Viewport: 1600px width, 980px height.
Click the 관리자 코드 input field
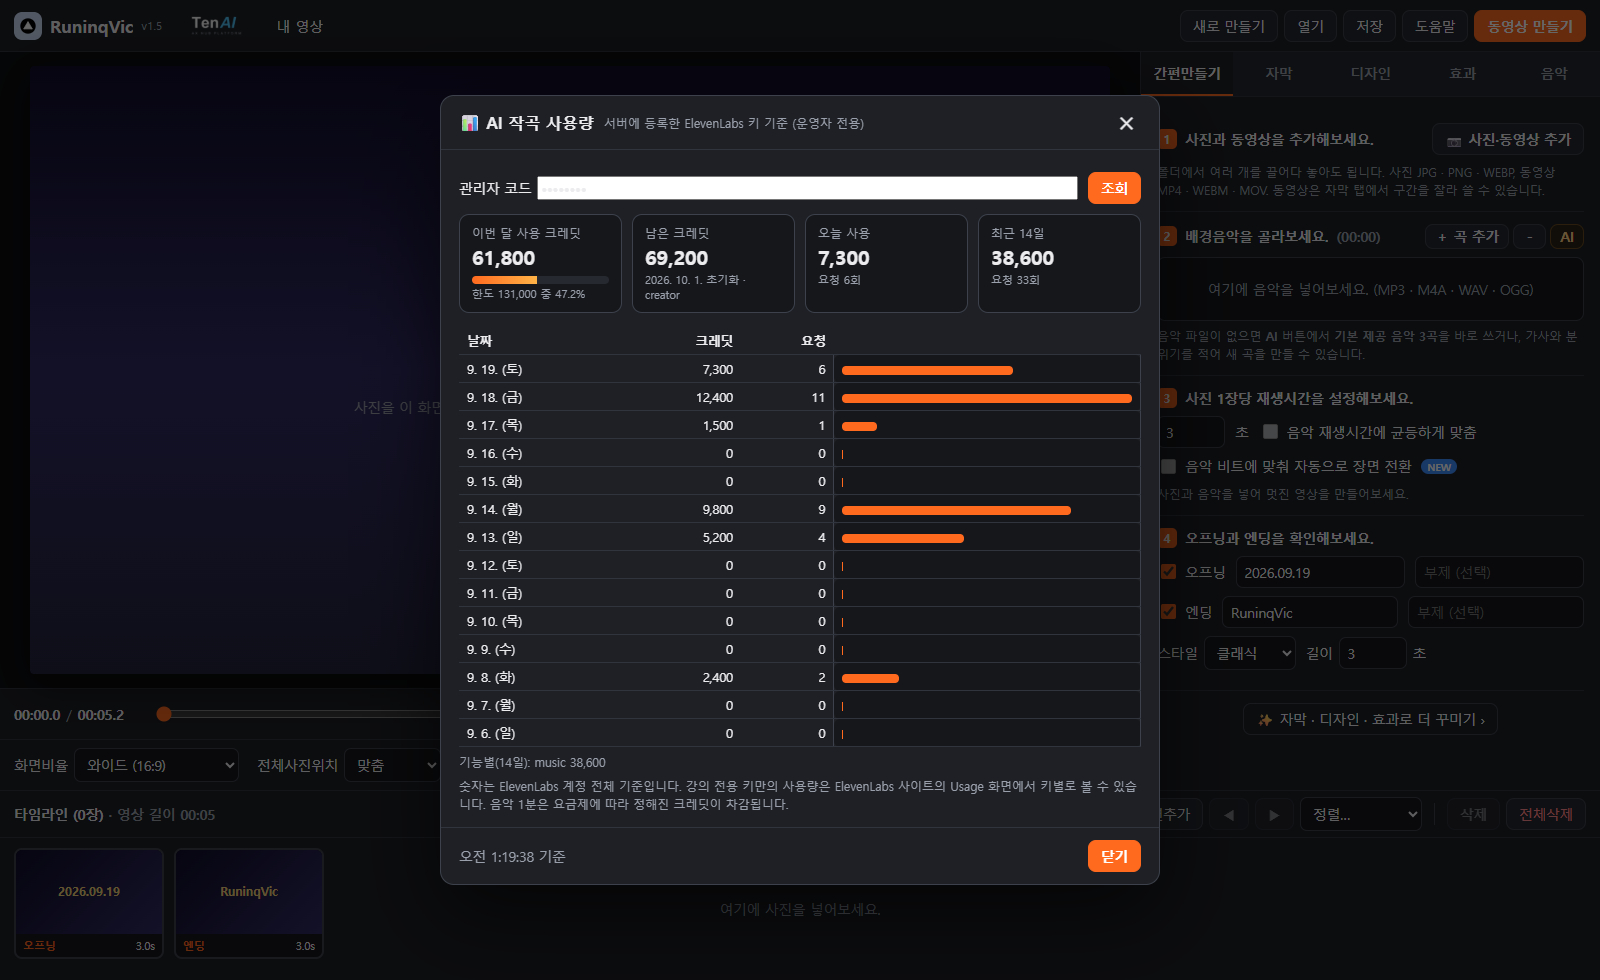807,188
